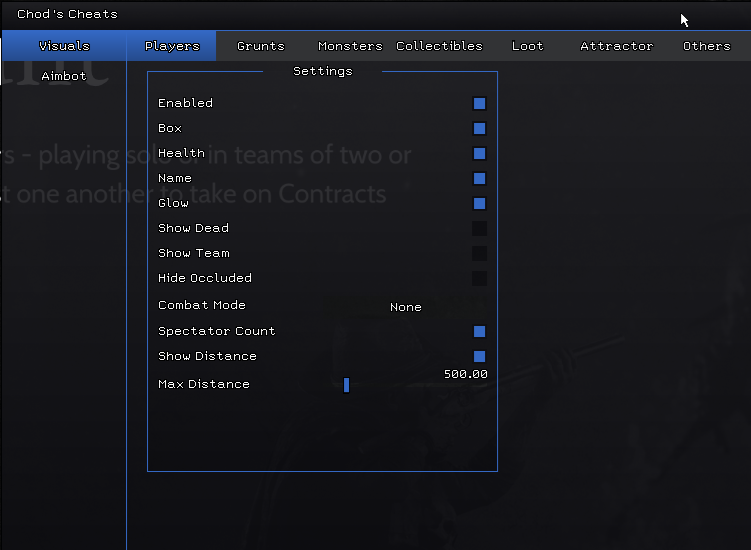
Task: Click the Show Distance label
Action: (207, 356)
